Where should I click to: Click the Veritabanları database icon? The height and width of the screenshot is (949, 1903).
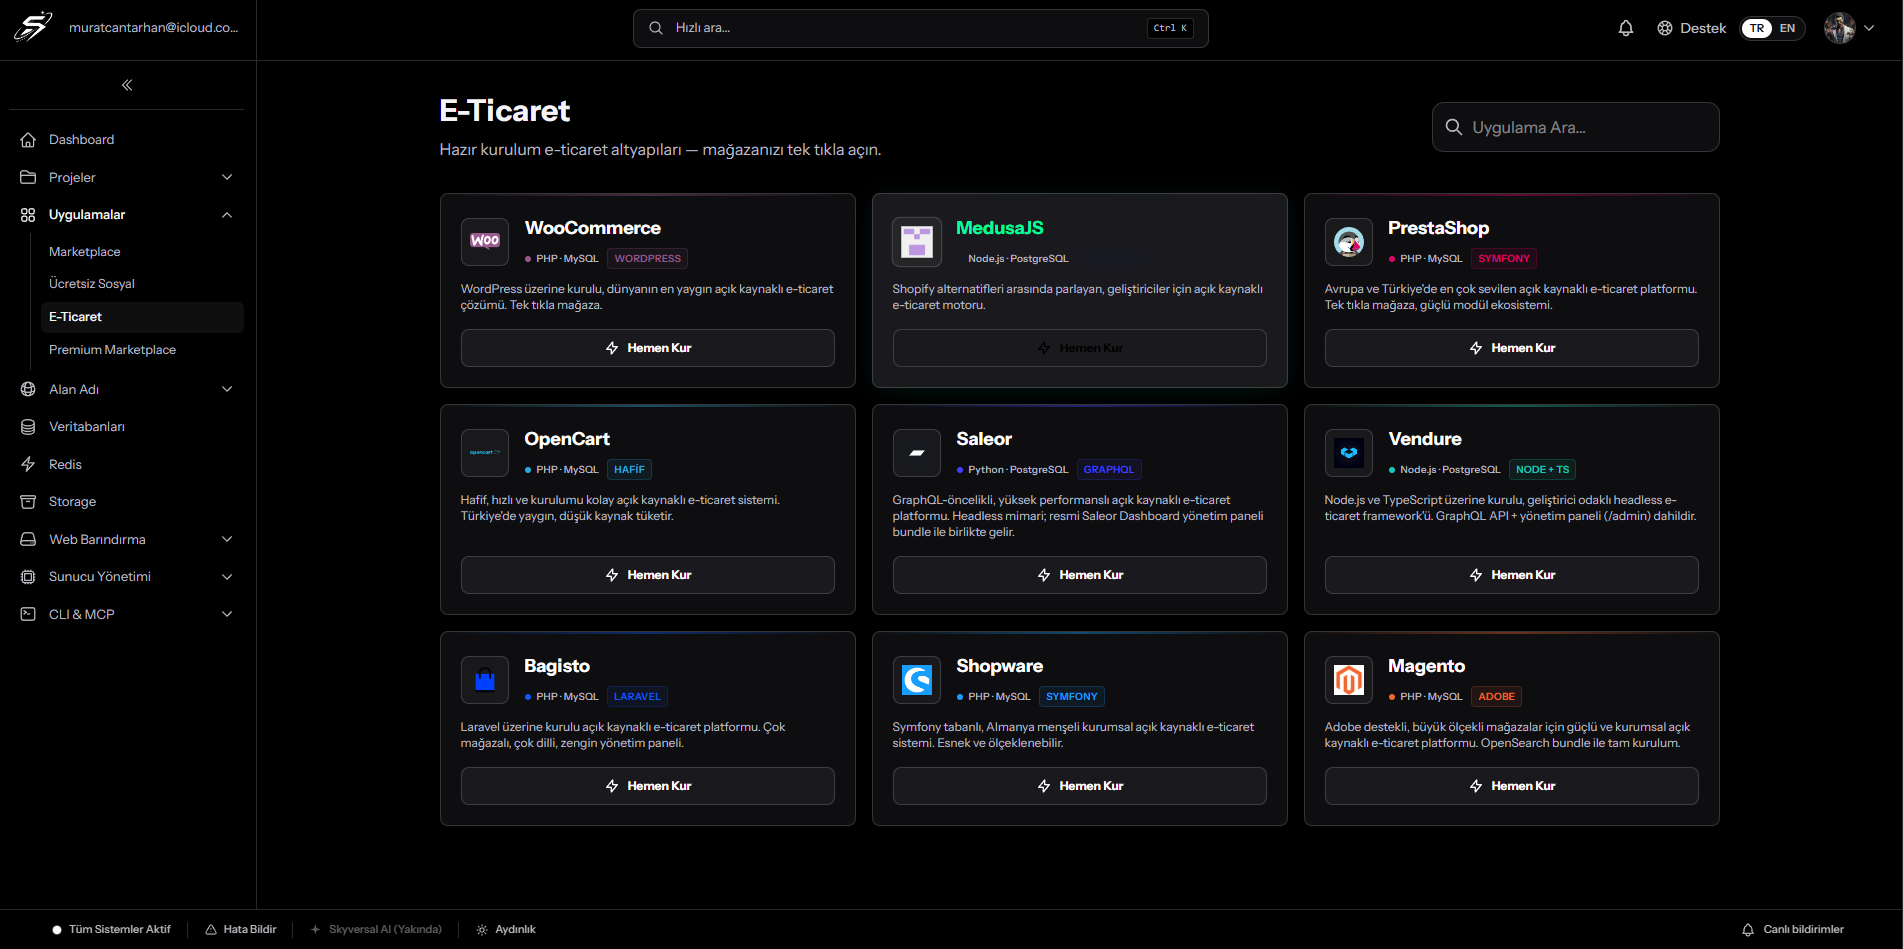pos(28,427)
